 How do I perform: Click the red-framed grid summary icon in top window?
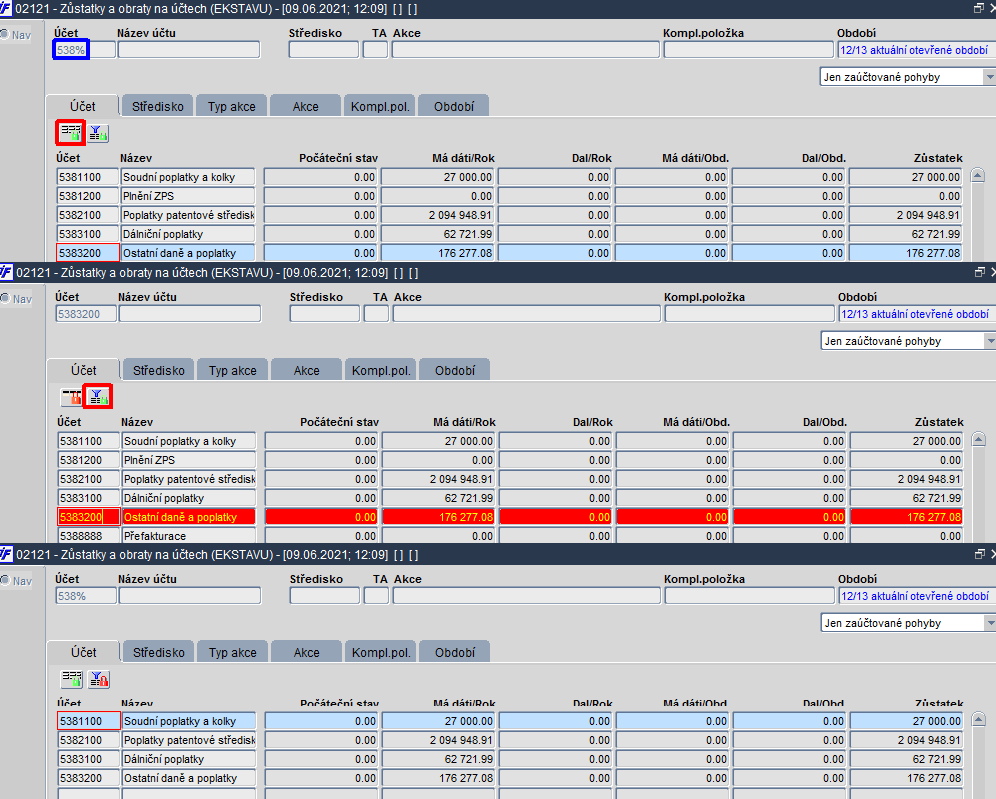71,133
